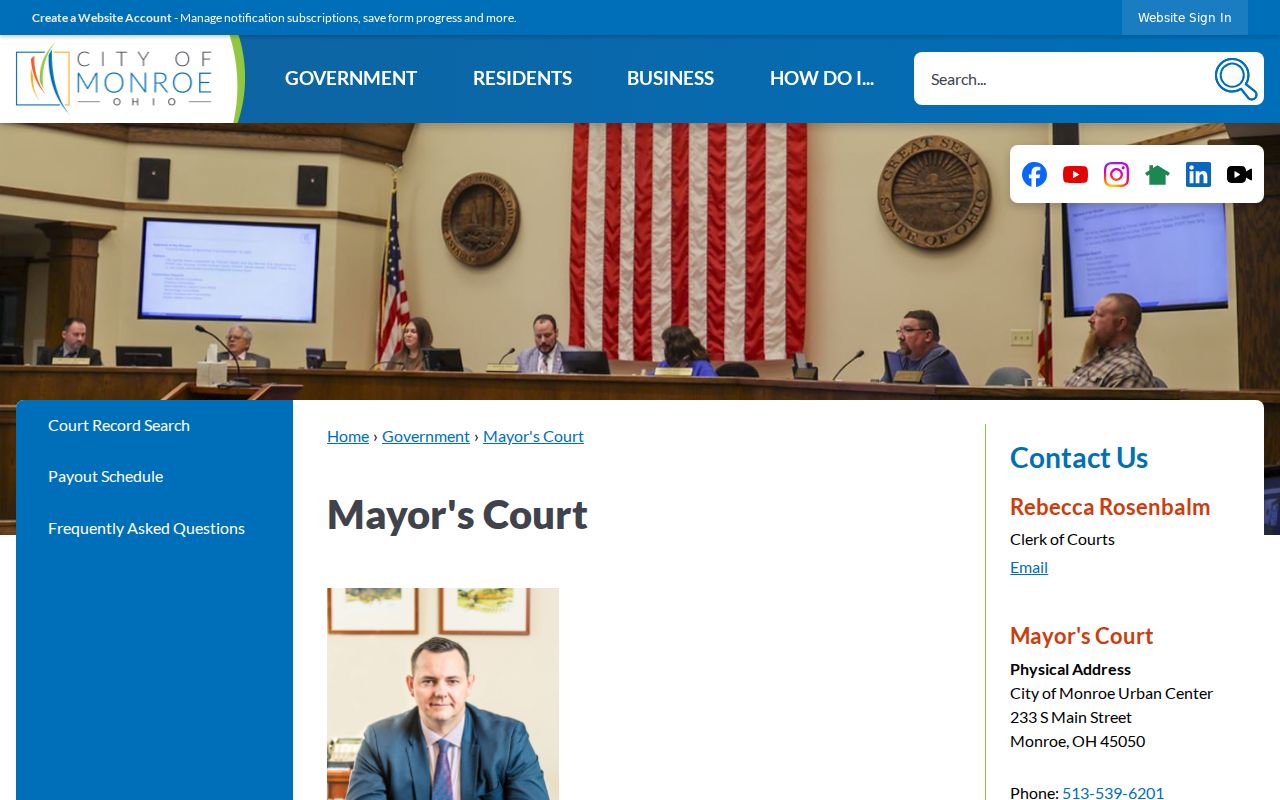Click the City of Monroe logo

point(114,78)
